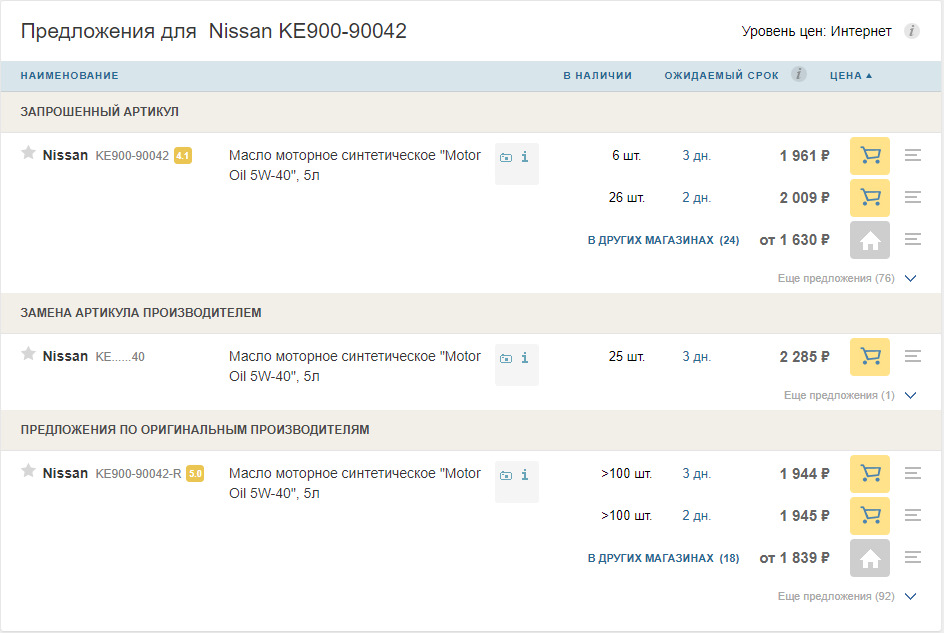The image size is (944, 633).
Task: Open the expected delivery time info icon
Action: pos(798,74)
